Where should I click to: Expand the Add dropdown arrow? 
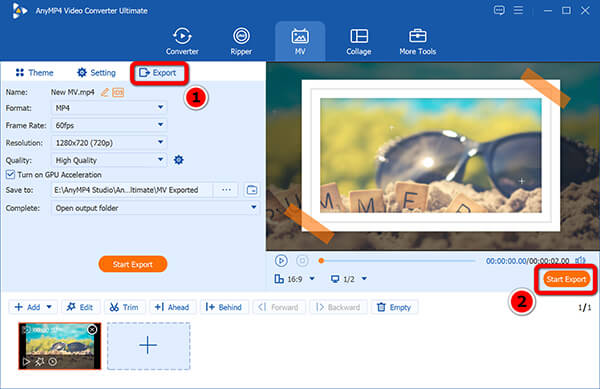point(49,307)
